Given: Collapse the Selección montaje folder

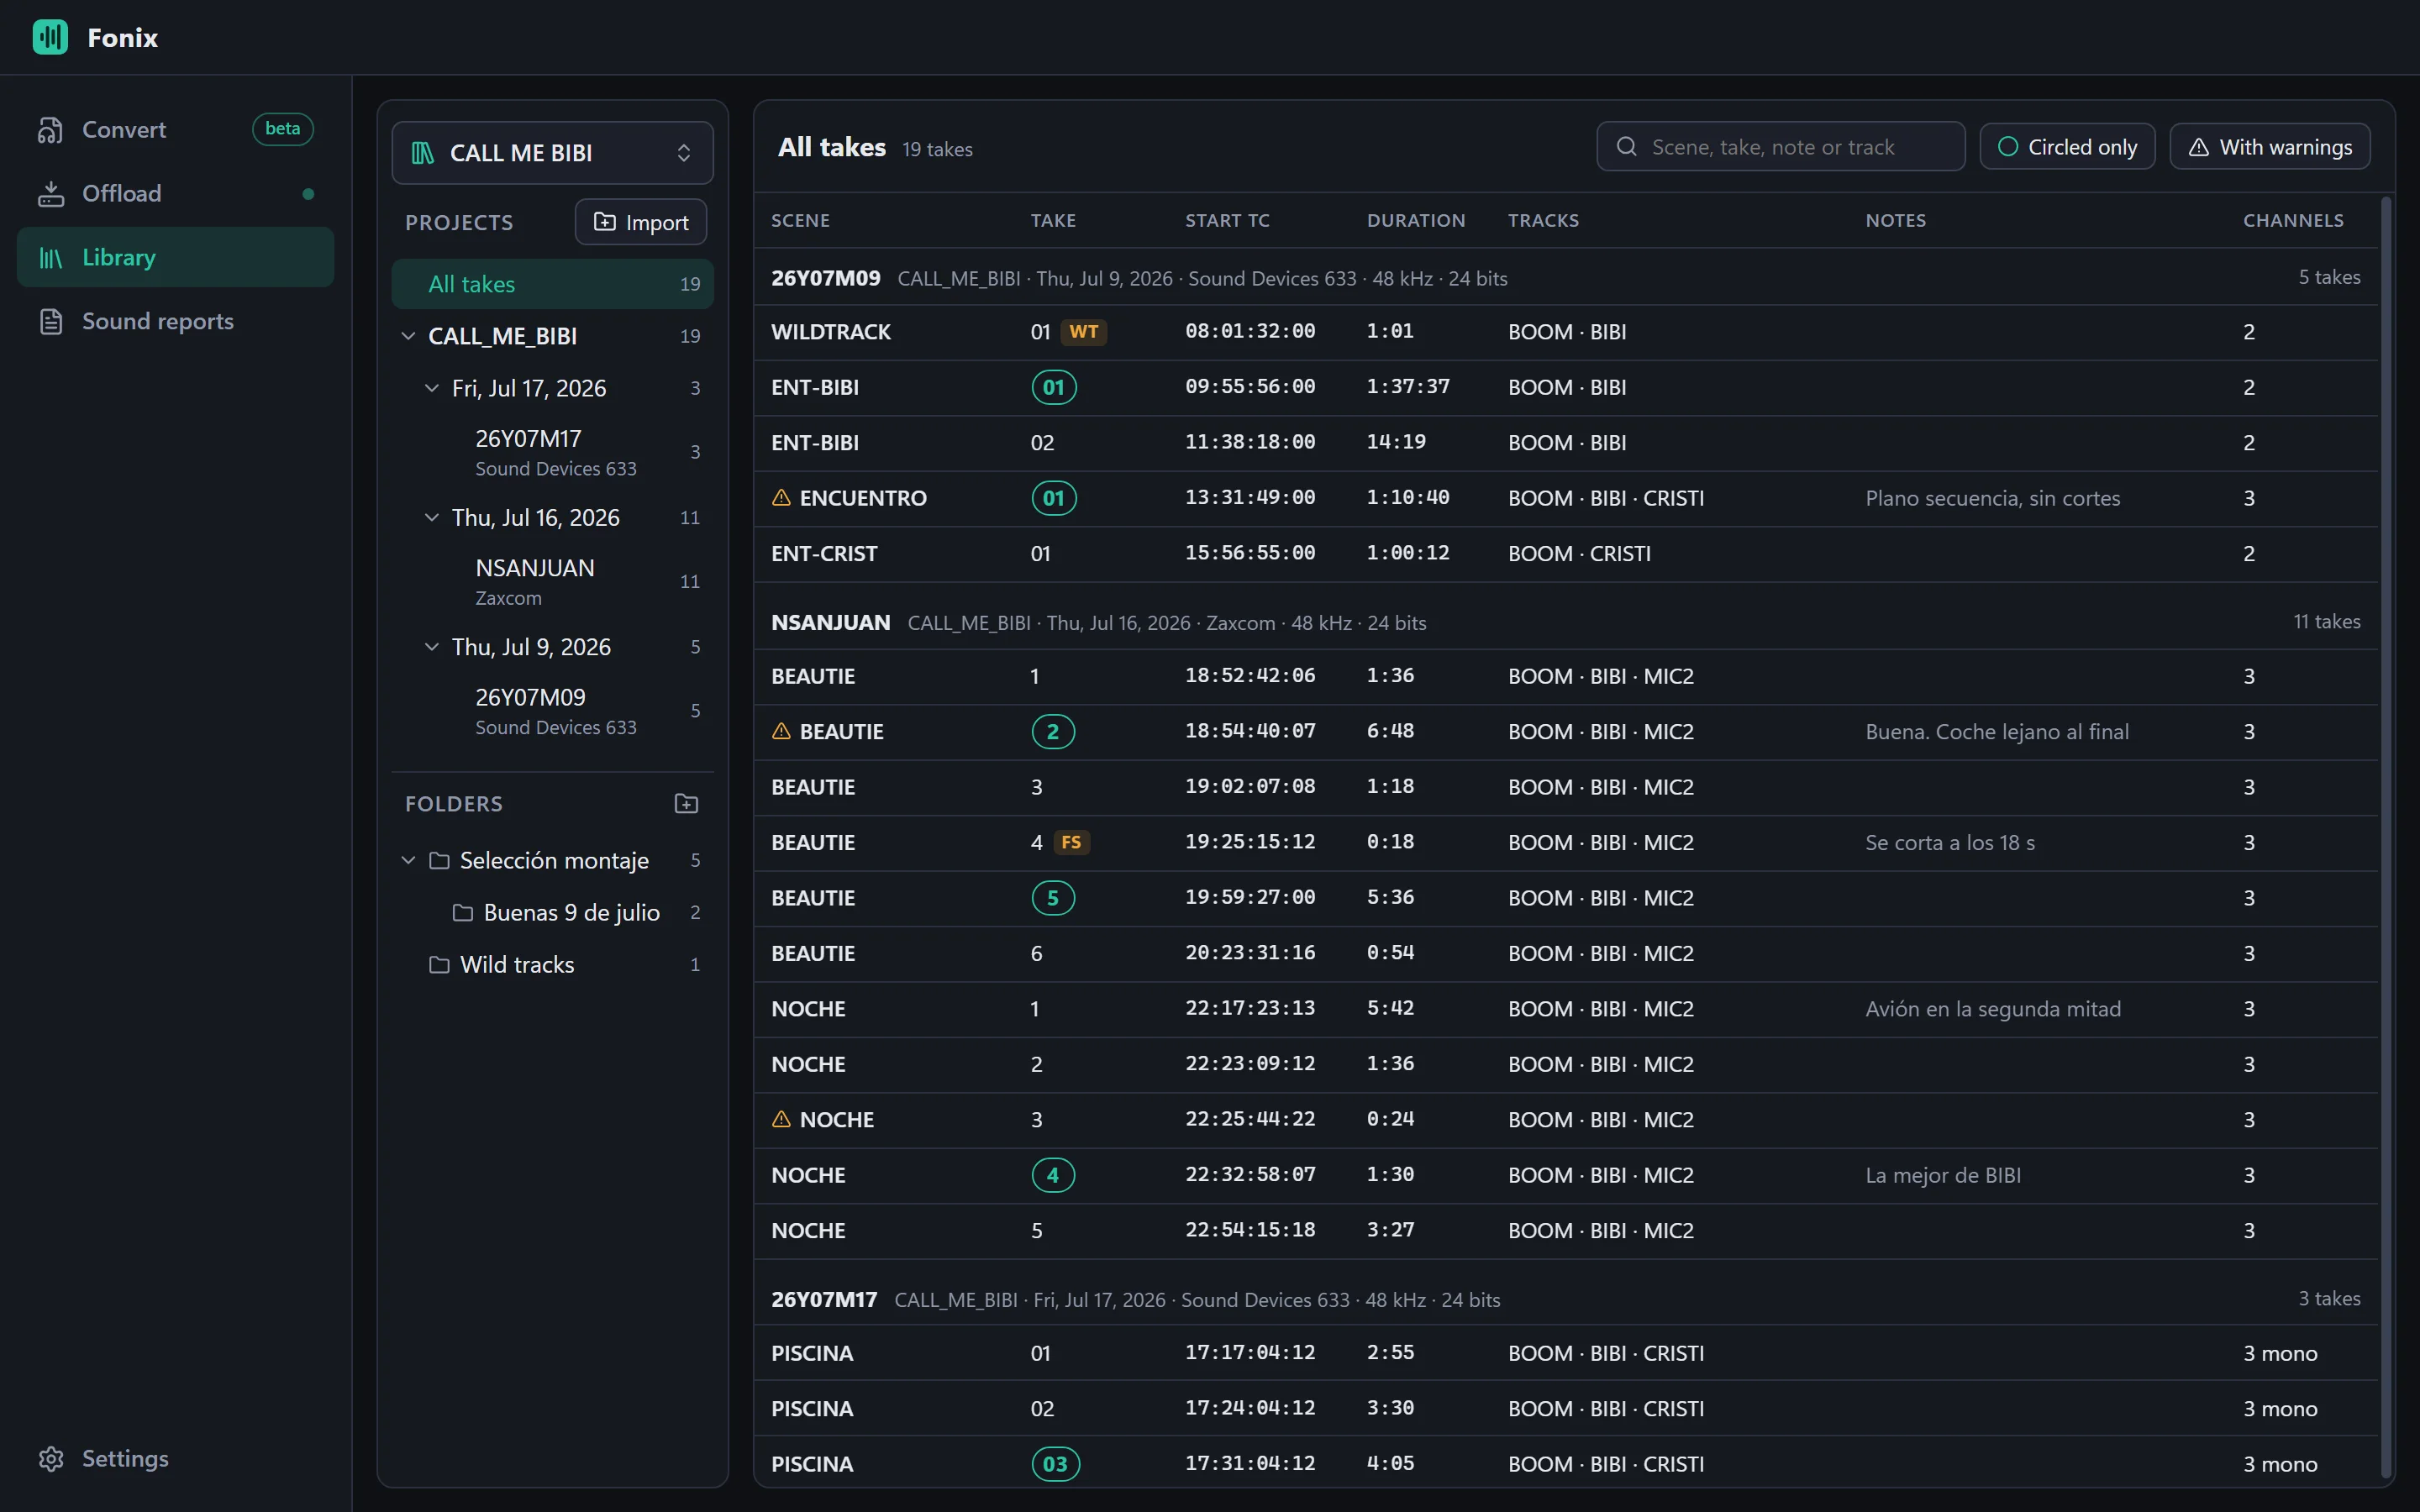Looking at the screenshot, I should (408, 860).
